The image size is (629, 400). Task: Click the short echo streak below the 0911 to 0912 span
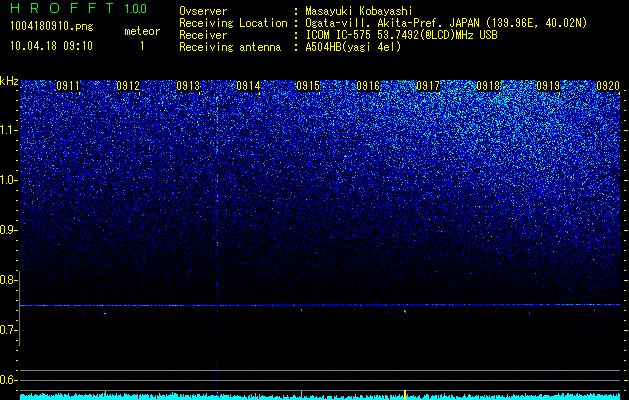click(x=106, y=313)
